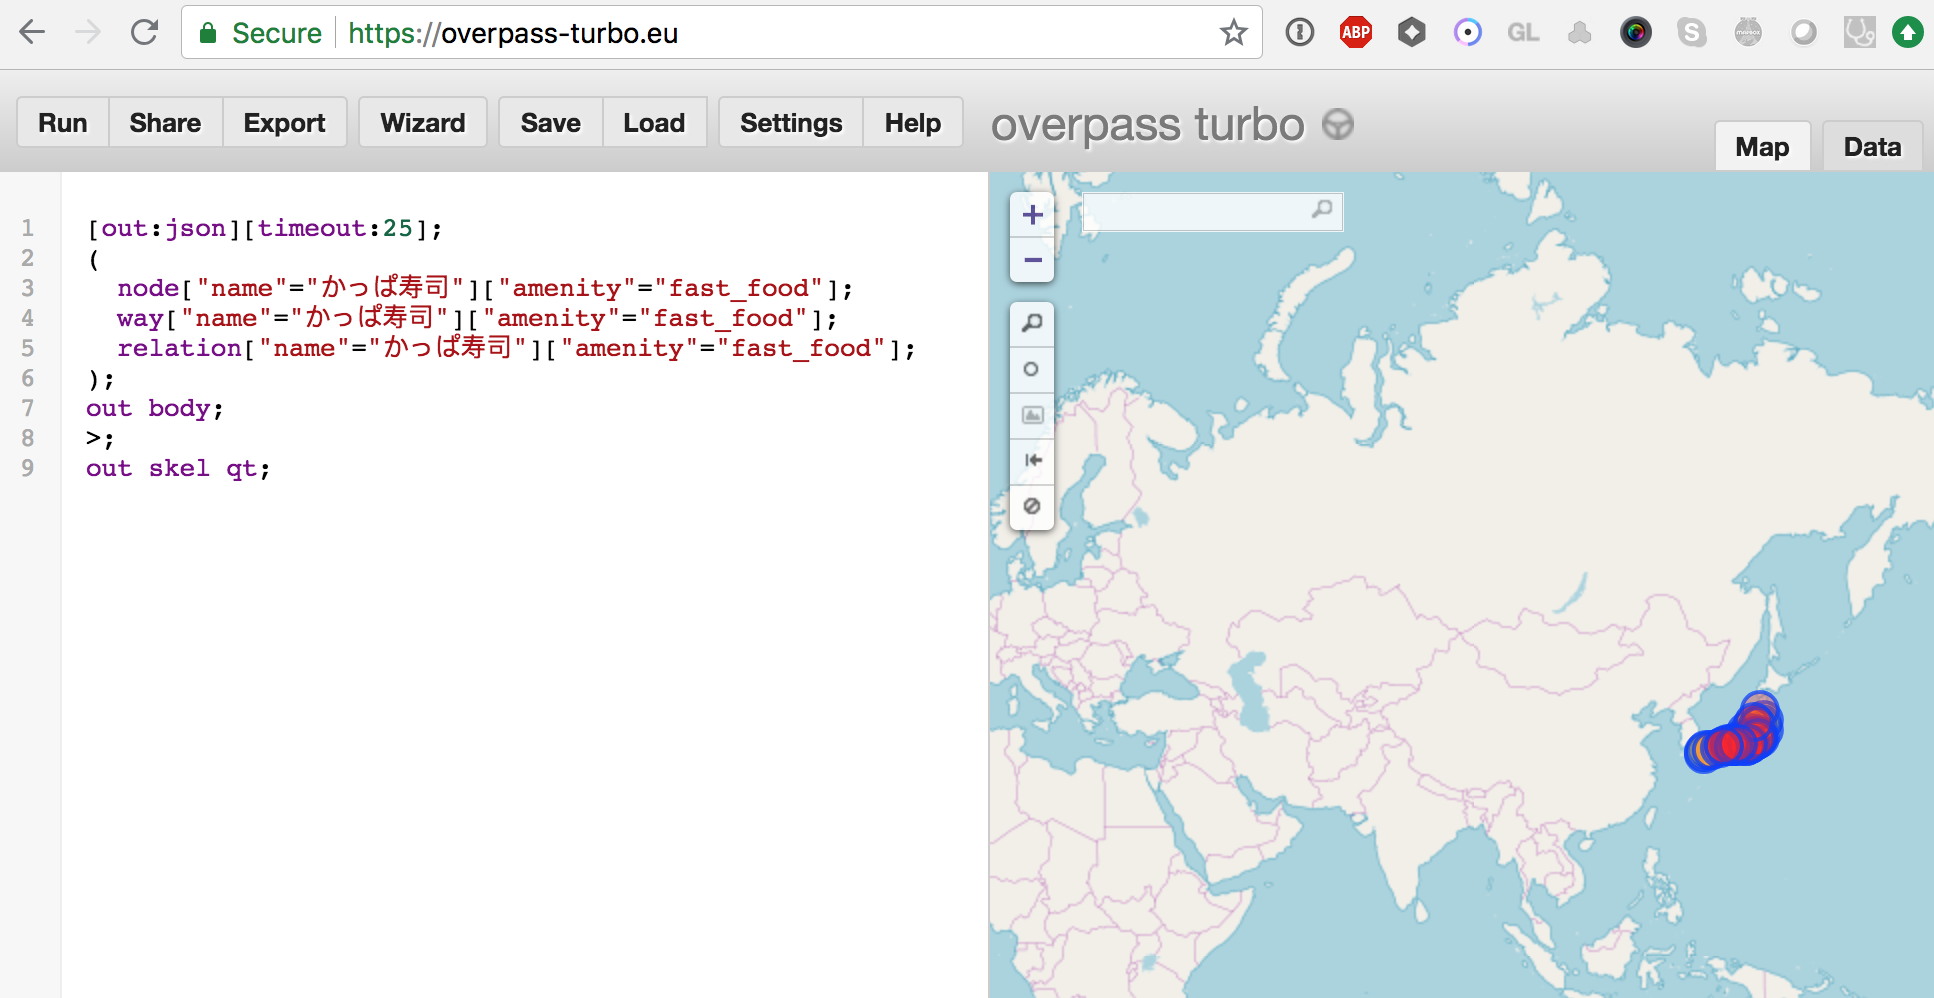Toggle wide map with the arrow-bar control
Screen dimensions: 1934x998
(1032, 460)
